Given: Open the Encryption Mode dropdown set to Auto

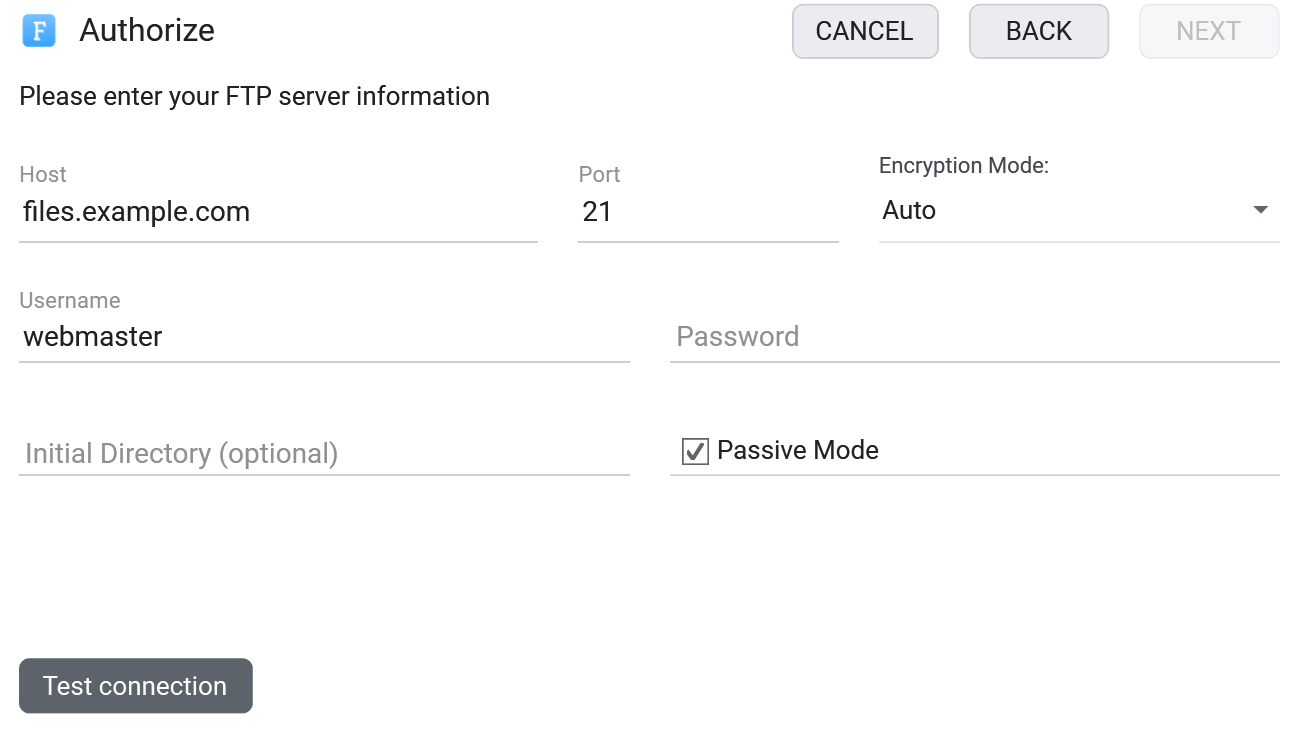Looking at the screenshot, I should tap(1079, 211).
